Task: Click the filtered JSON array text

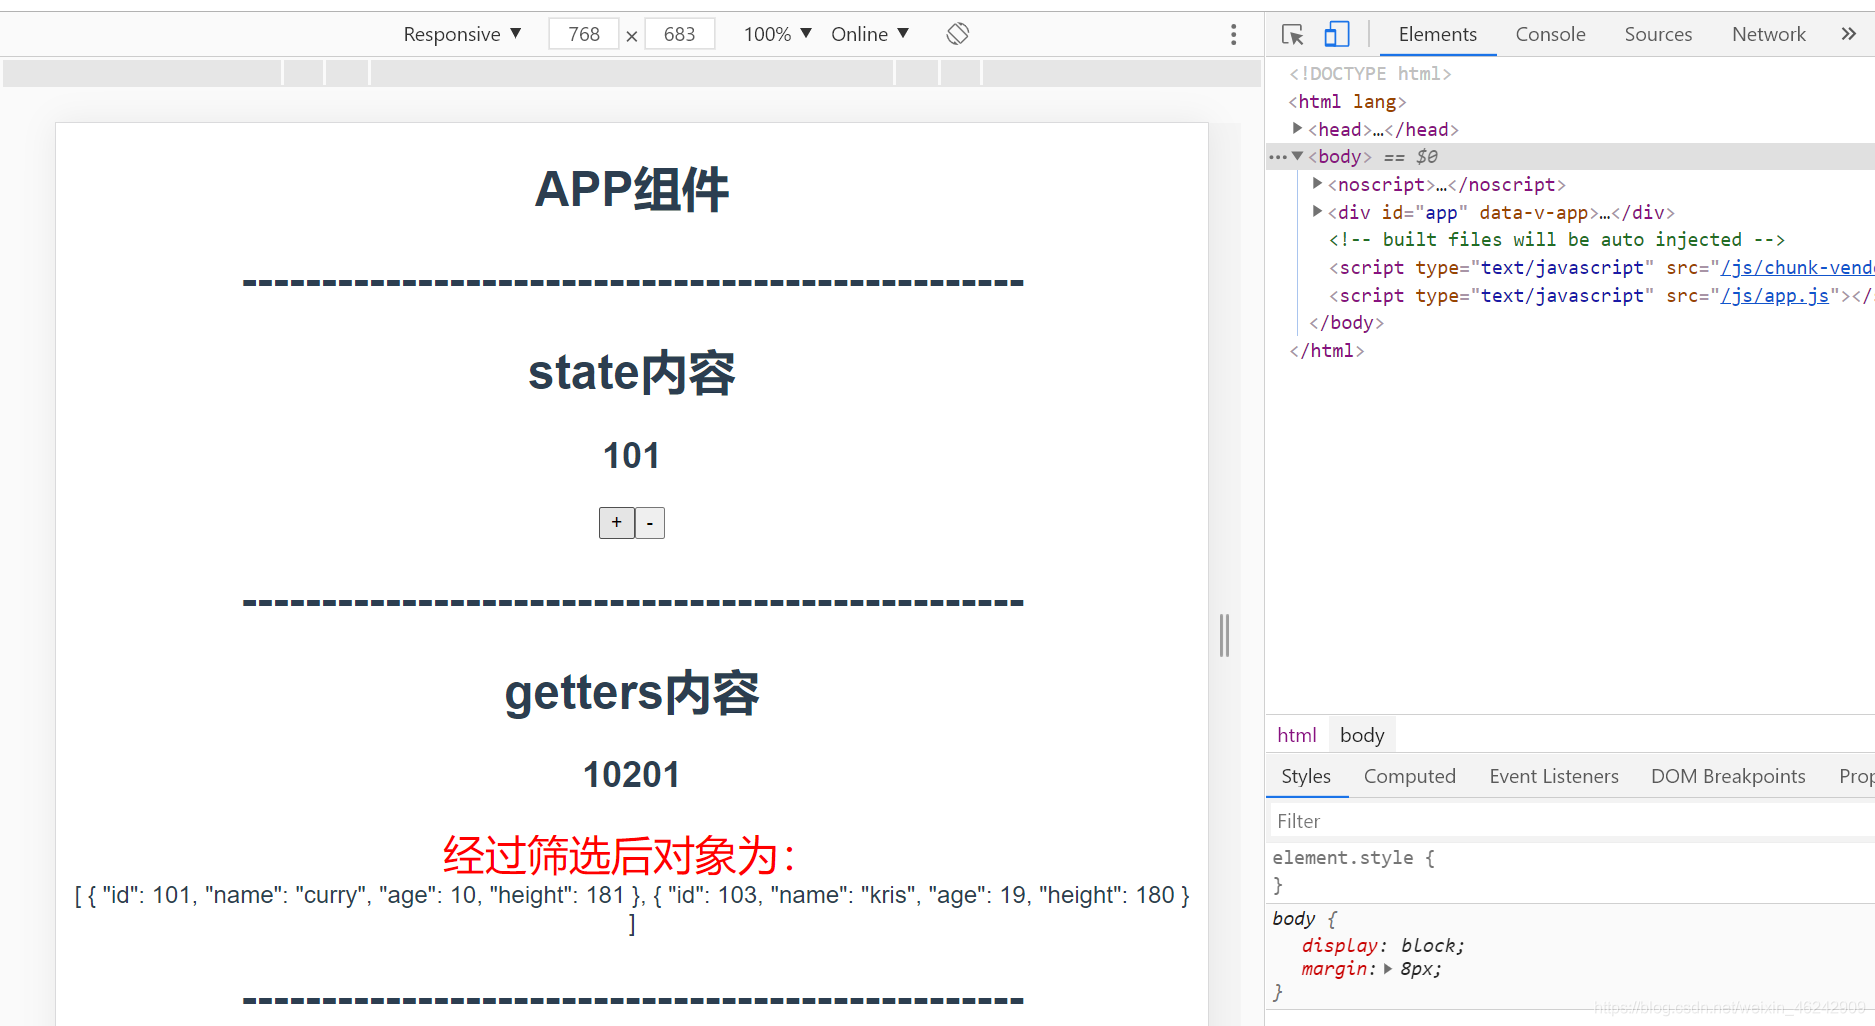Action: coord(632,909)
